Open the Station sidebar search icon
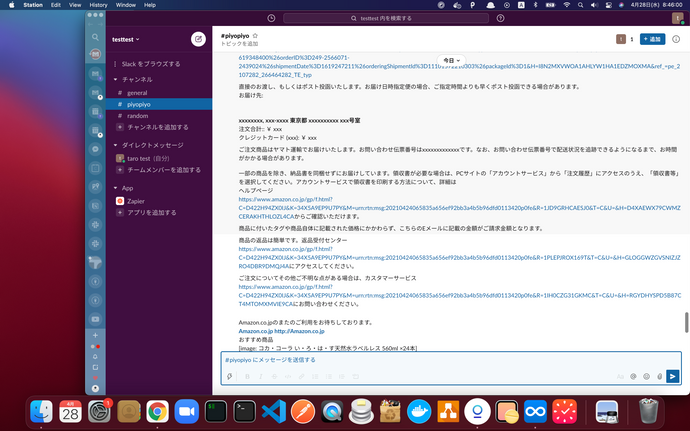The width and height of the screenshot is (690, 431). tap(95, 37)
